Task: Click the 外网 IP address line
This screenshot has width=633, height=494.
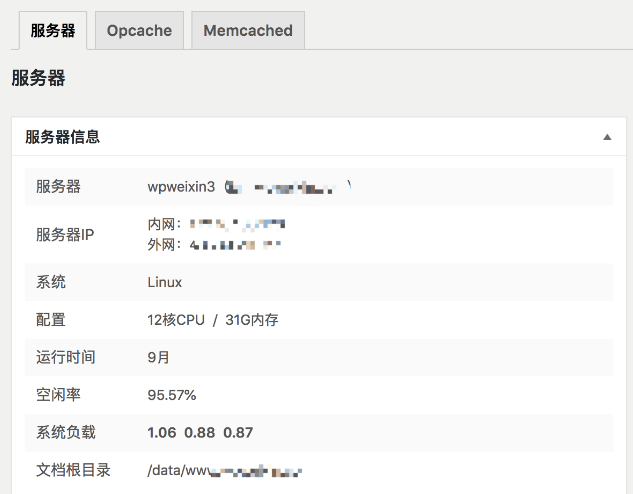Action: (x=214, y=244)
